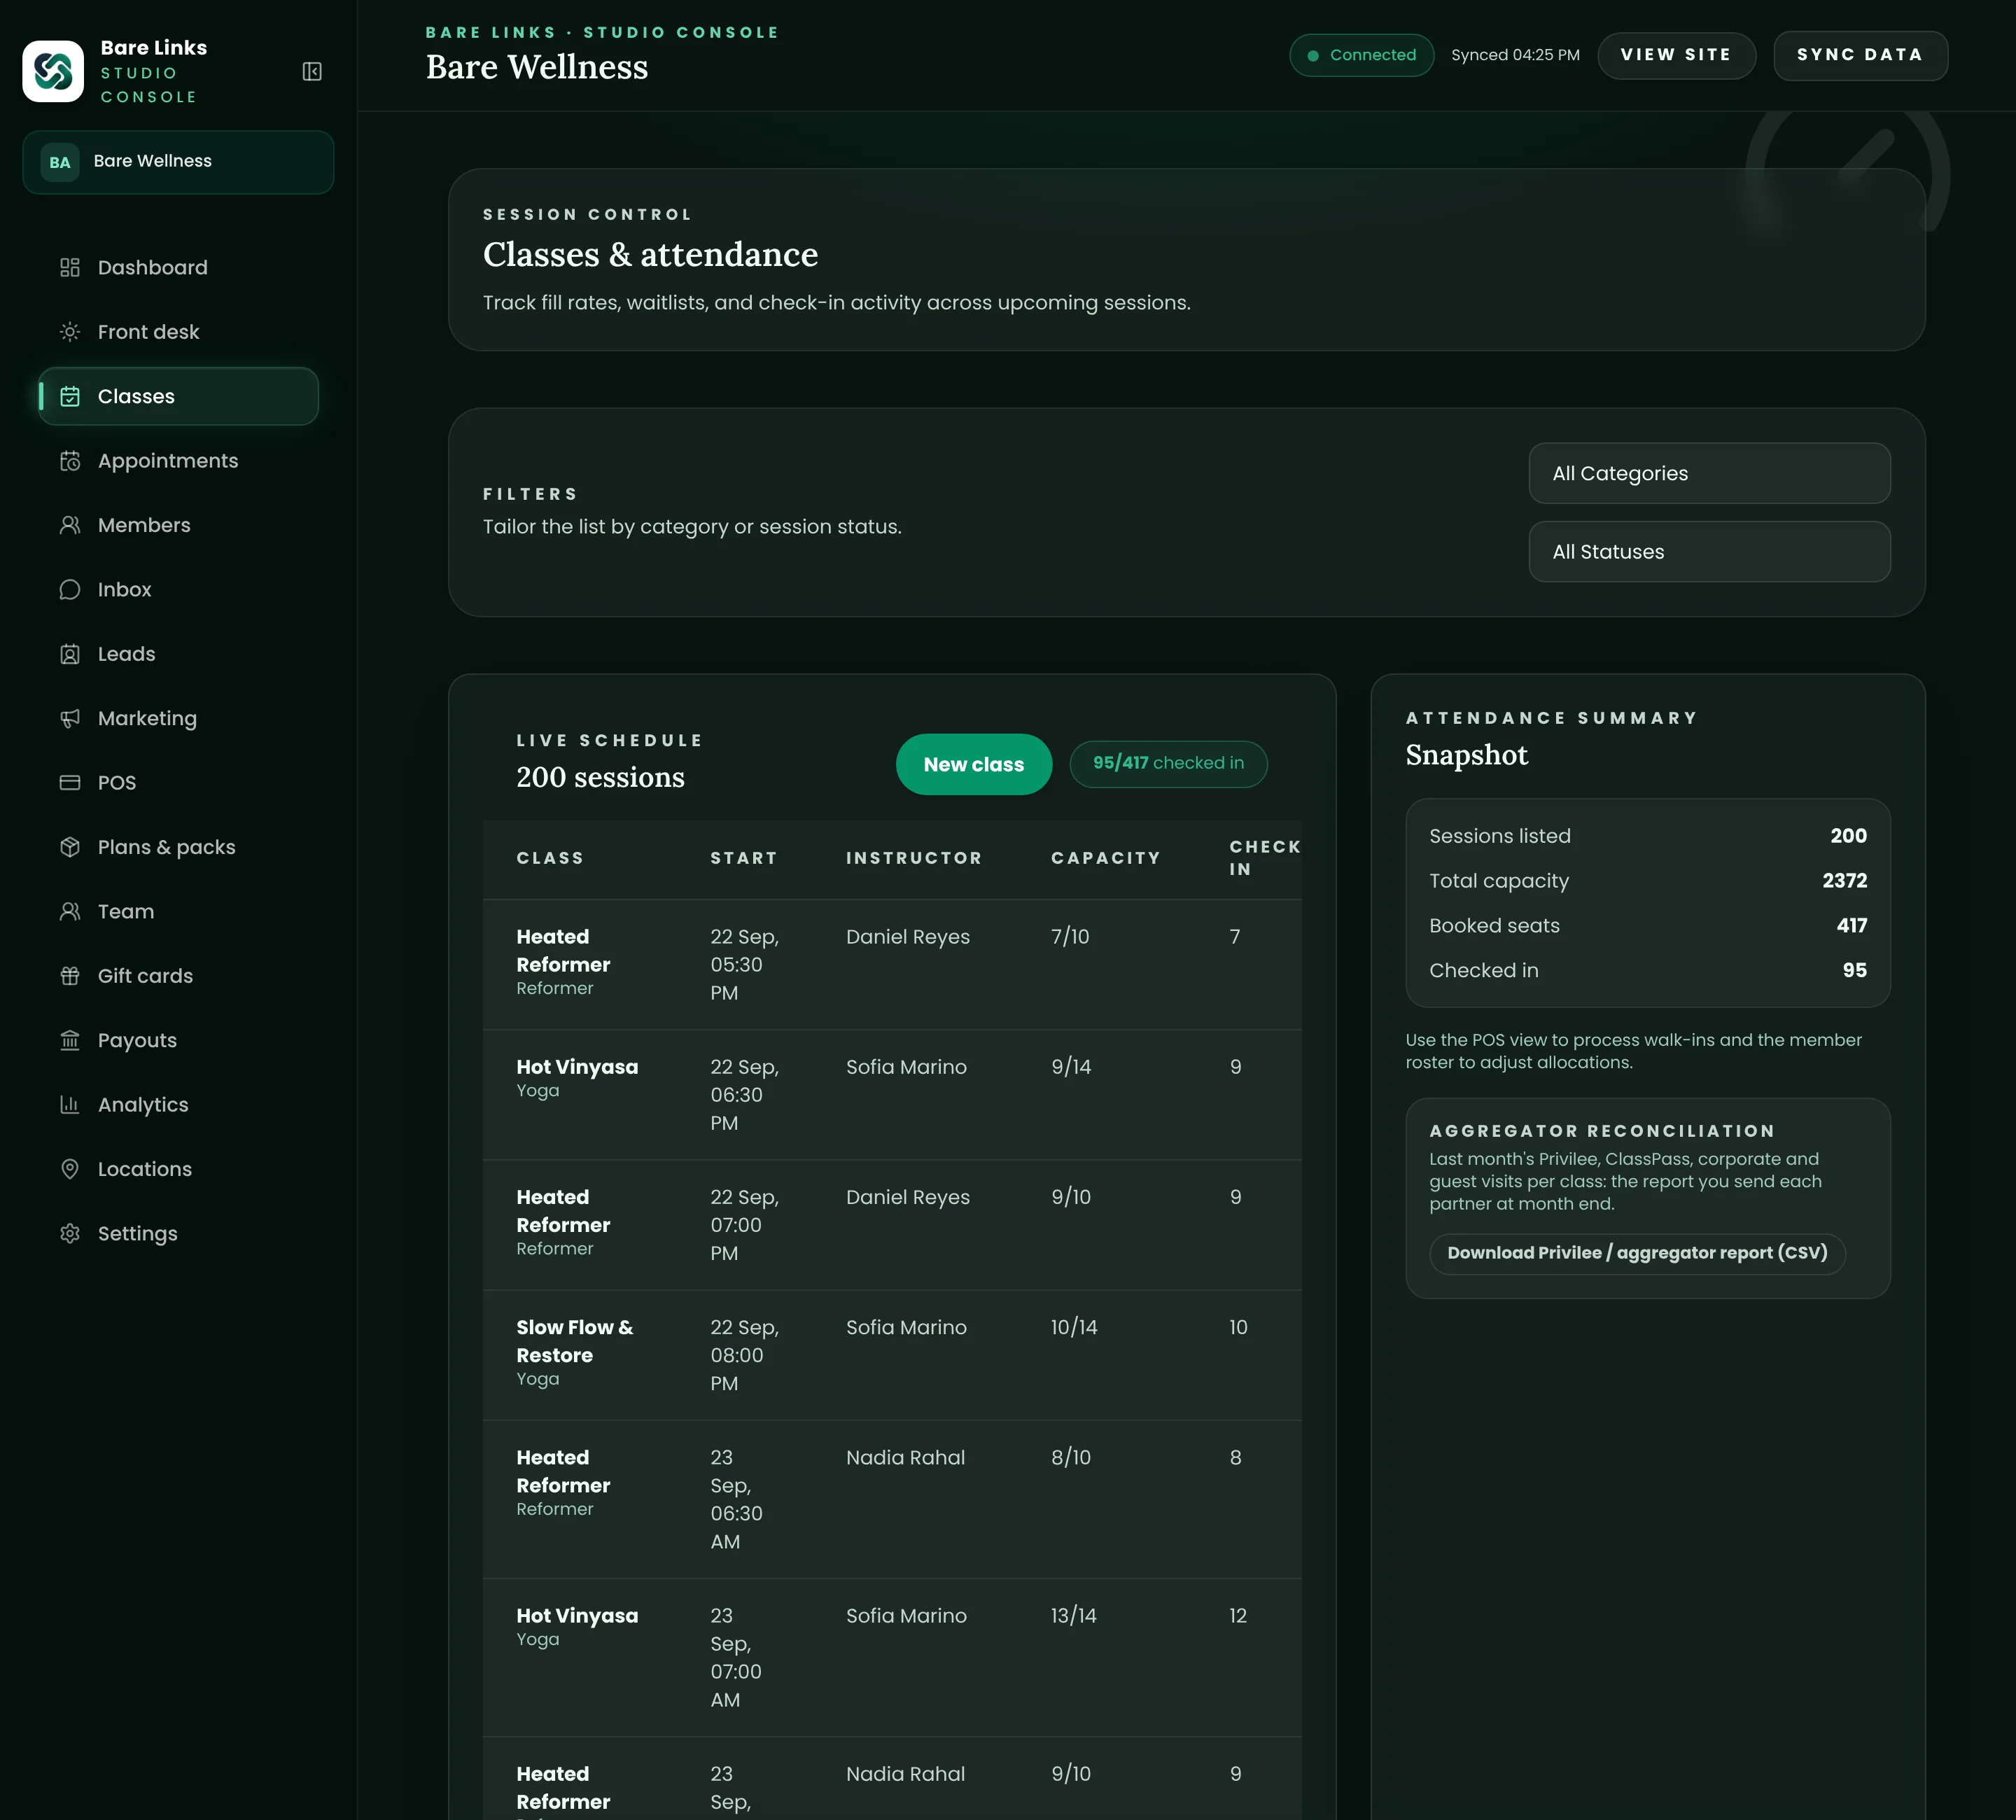
Task: Select Slow Flow & Restore class
Action: (575, 1341)
